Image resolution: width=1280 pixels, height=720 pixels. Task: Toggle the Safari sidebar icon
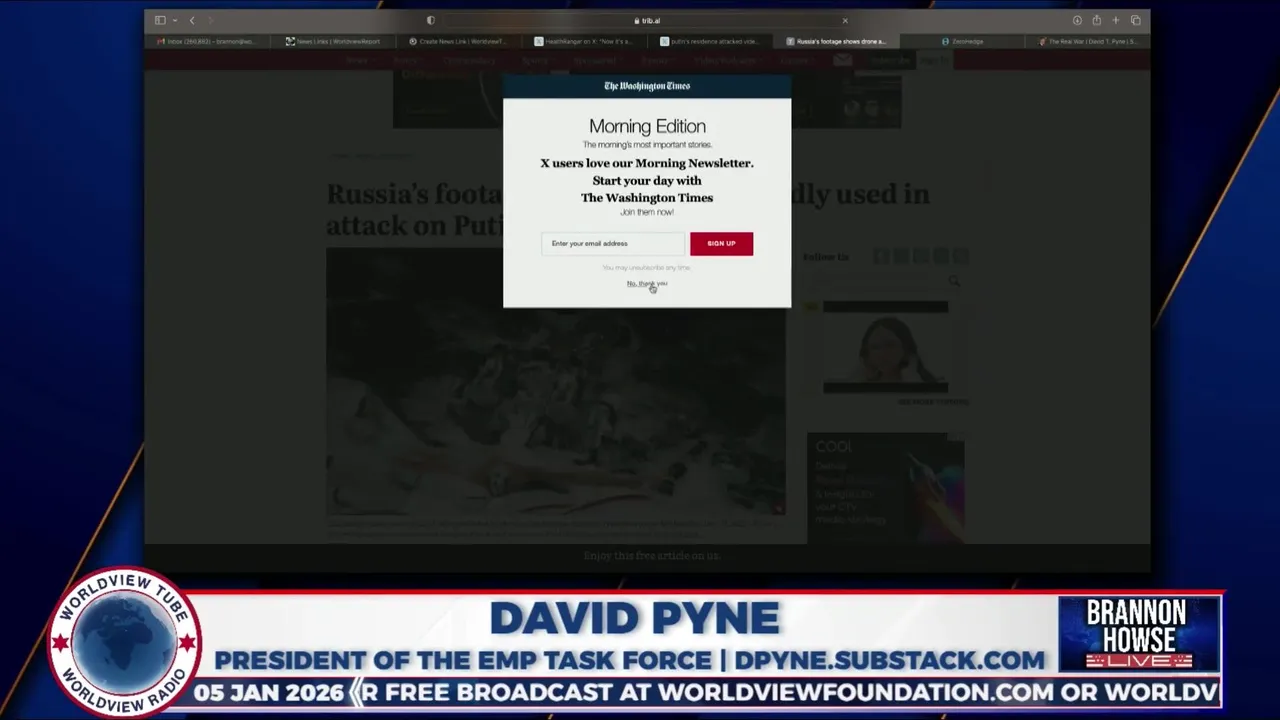pos(160,20)
